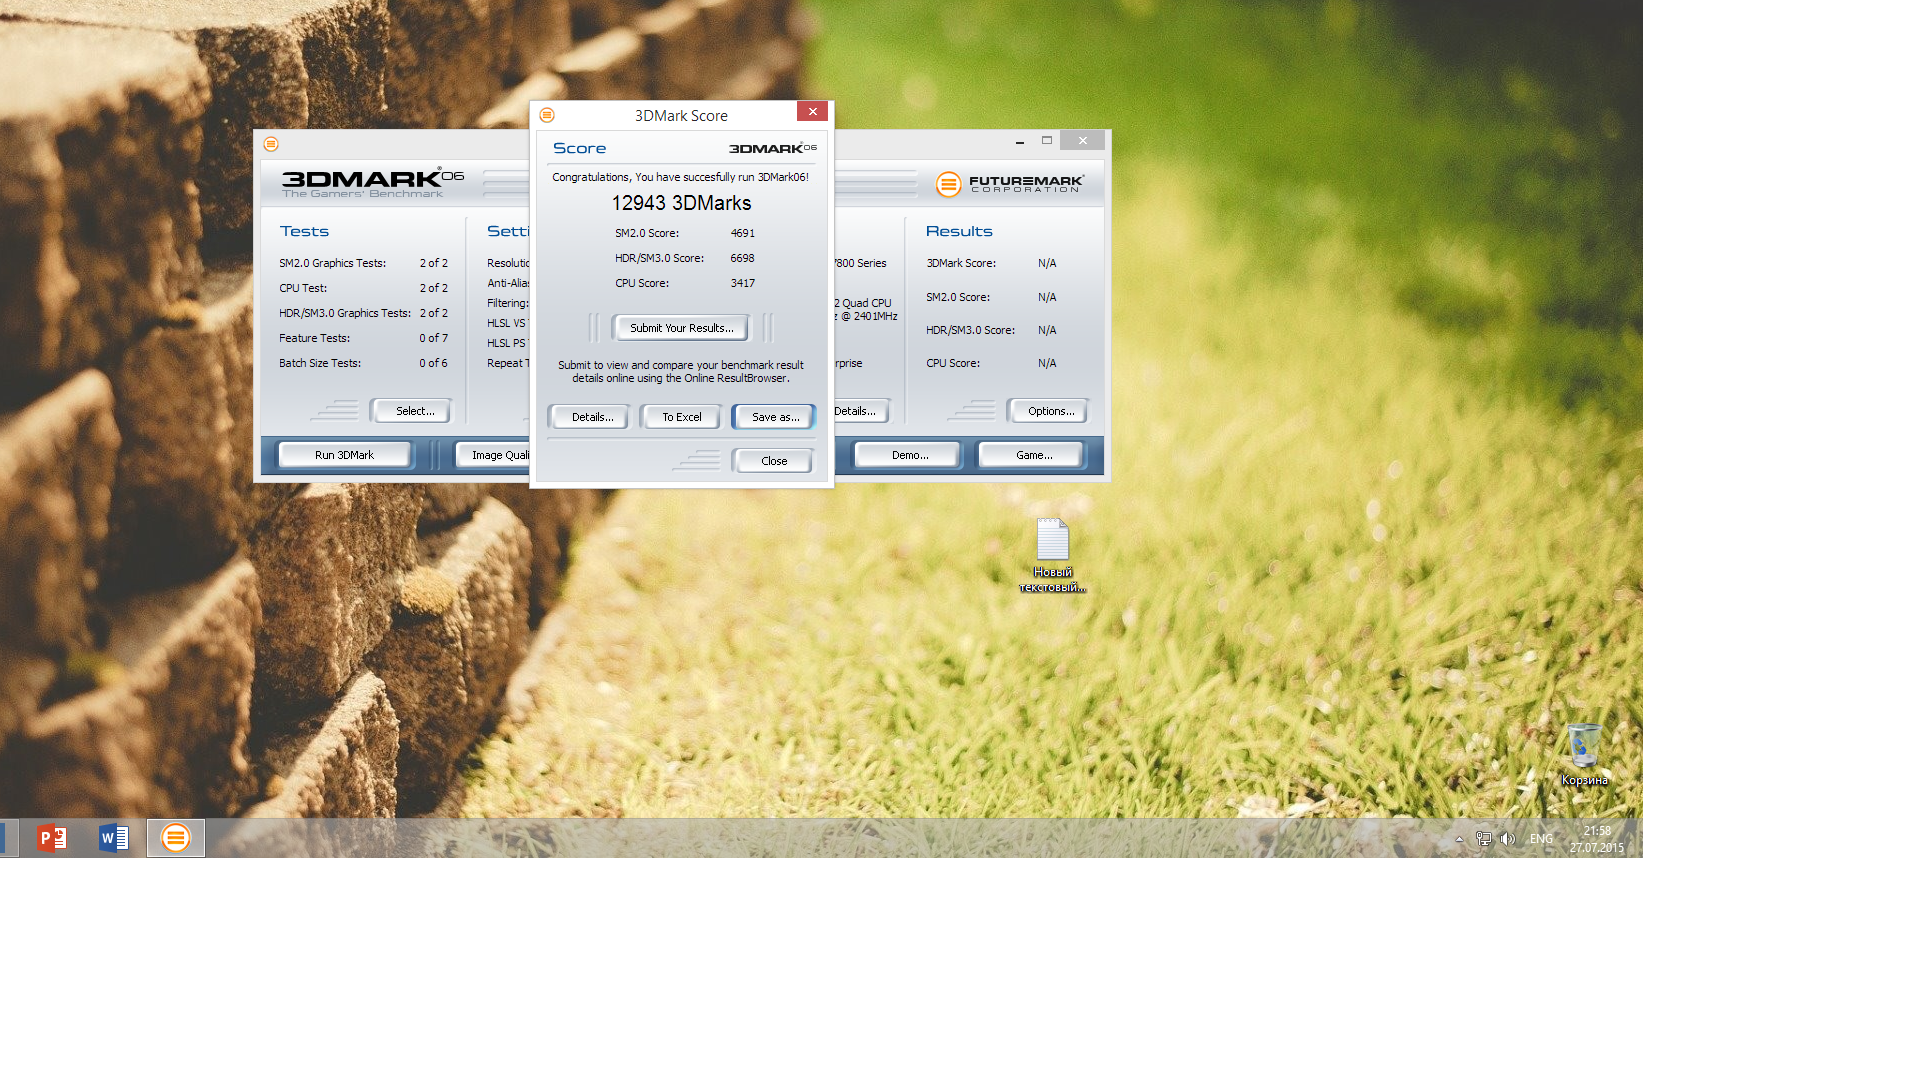This screenshot has width=1920, height=1080.
Task: Click the 3DMark taskbar icon
Action: coord(176,838)
